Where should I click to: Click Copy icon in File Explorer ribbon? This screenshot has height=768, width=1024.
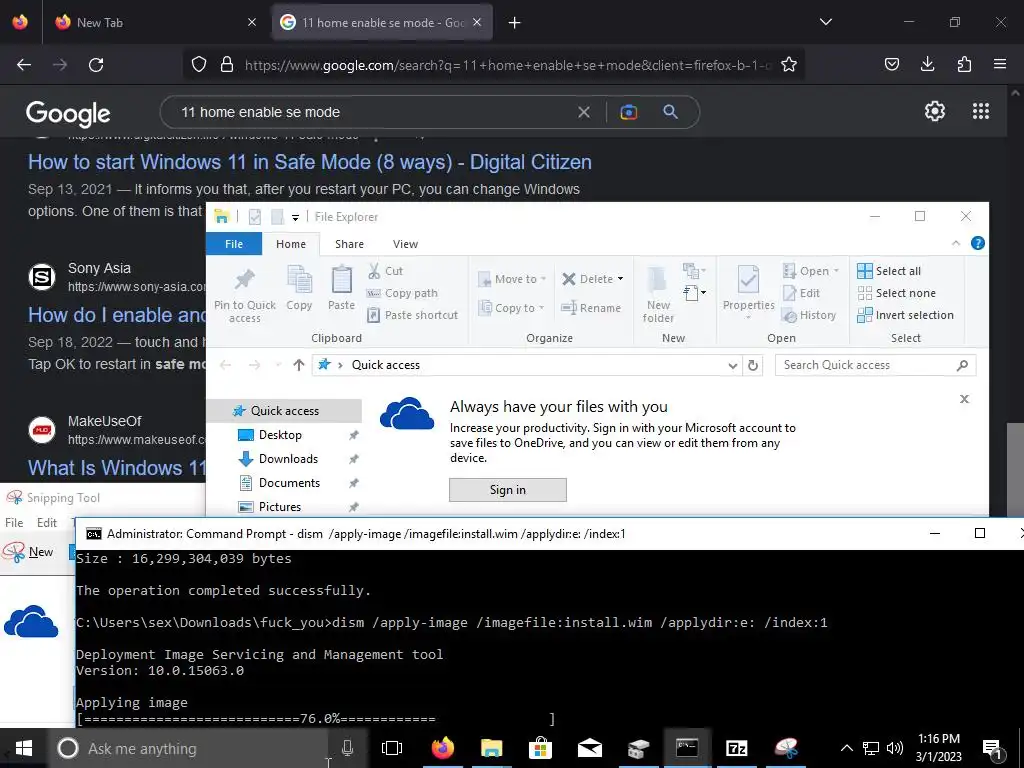(x=299, y=288)
